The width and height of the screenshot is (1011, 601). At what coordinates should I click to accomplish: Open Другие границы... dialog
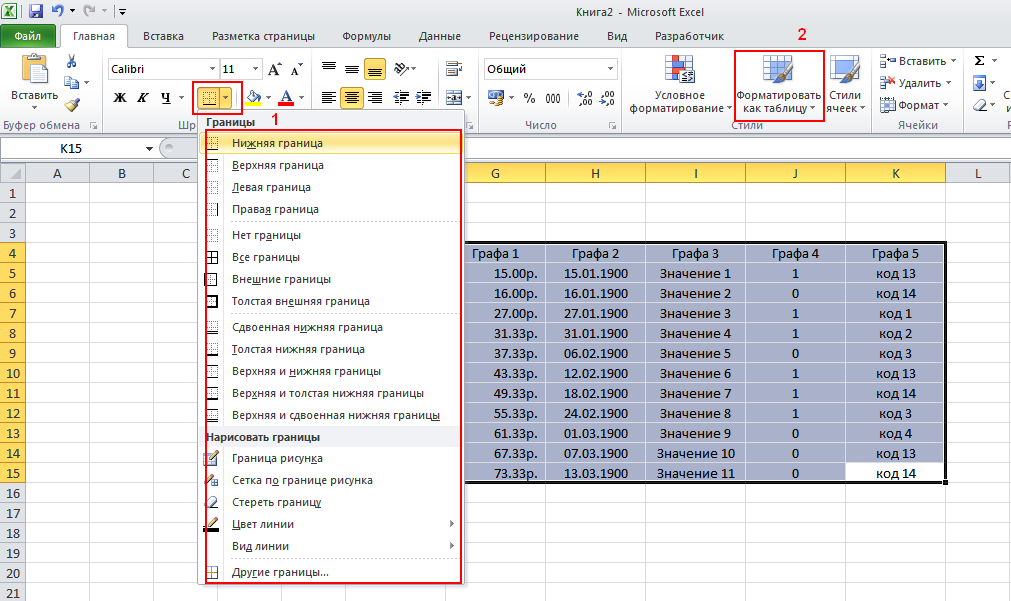pyautogui.click(x=333, y=573)
